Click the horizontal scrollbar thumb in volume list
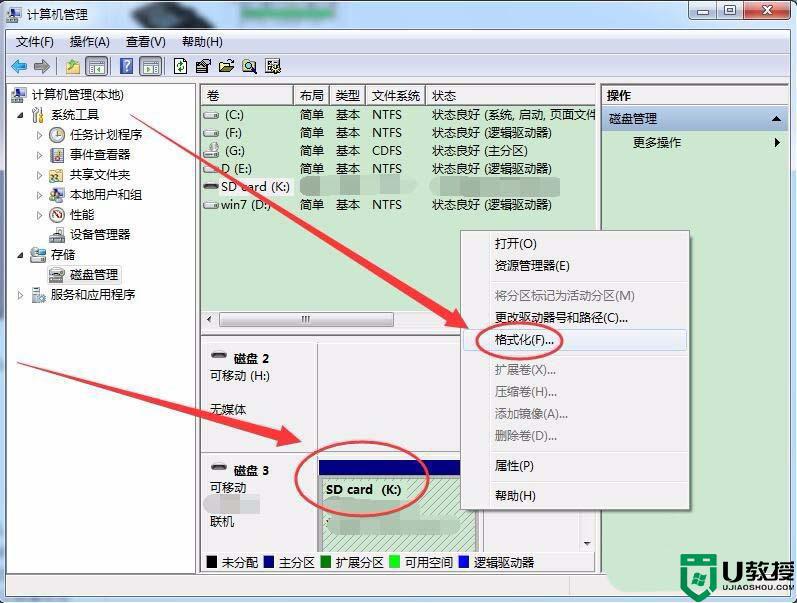This screenshot has width=797, height=603. click(306, 319)
